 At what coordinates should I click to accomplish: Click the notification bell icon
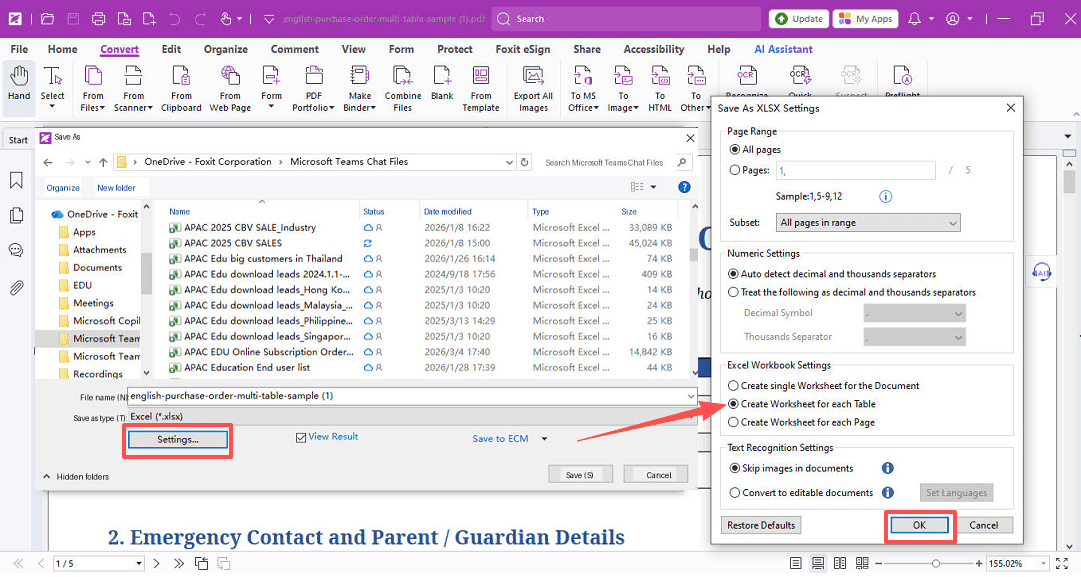(914, 19)
